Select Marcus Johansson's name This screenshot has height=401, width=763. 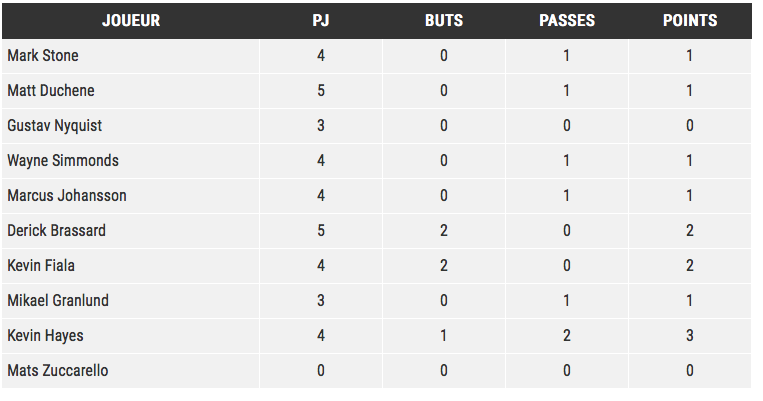67,196
